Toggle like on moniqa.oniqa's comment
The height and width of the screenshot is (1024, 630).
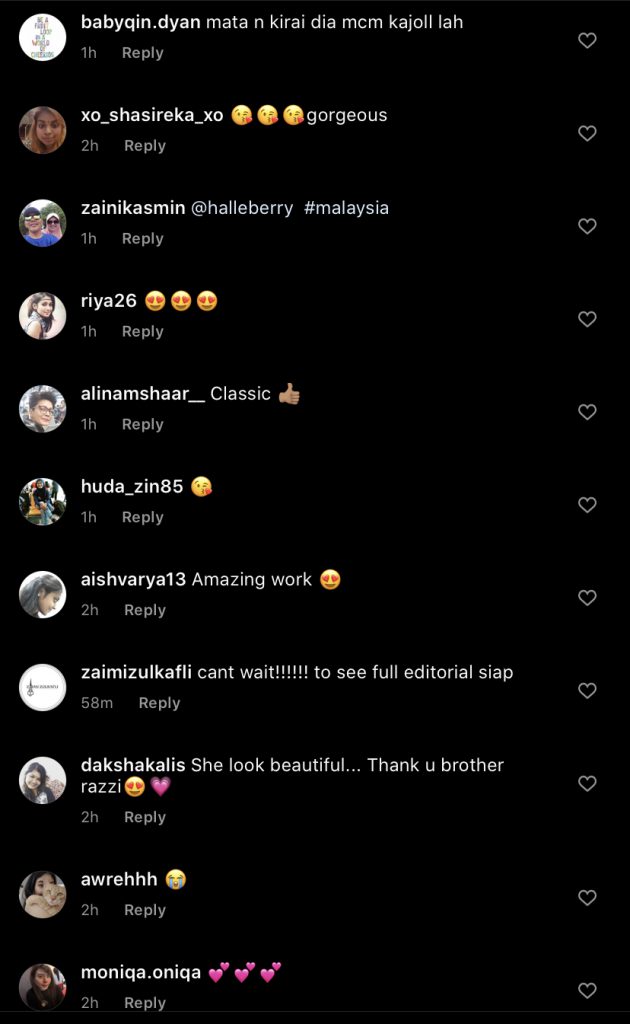[588, 991]
